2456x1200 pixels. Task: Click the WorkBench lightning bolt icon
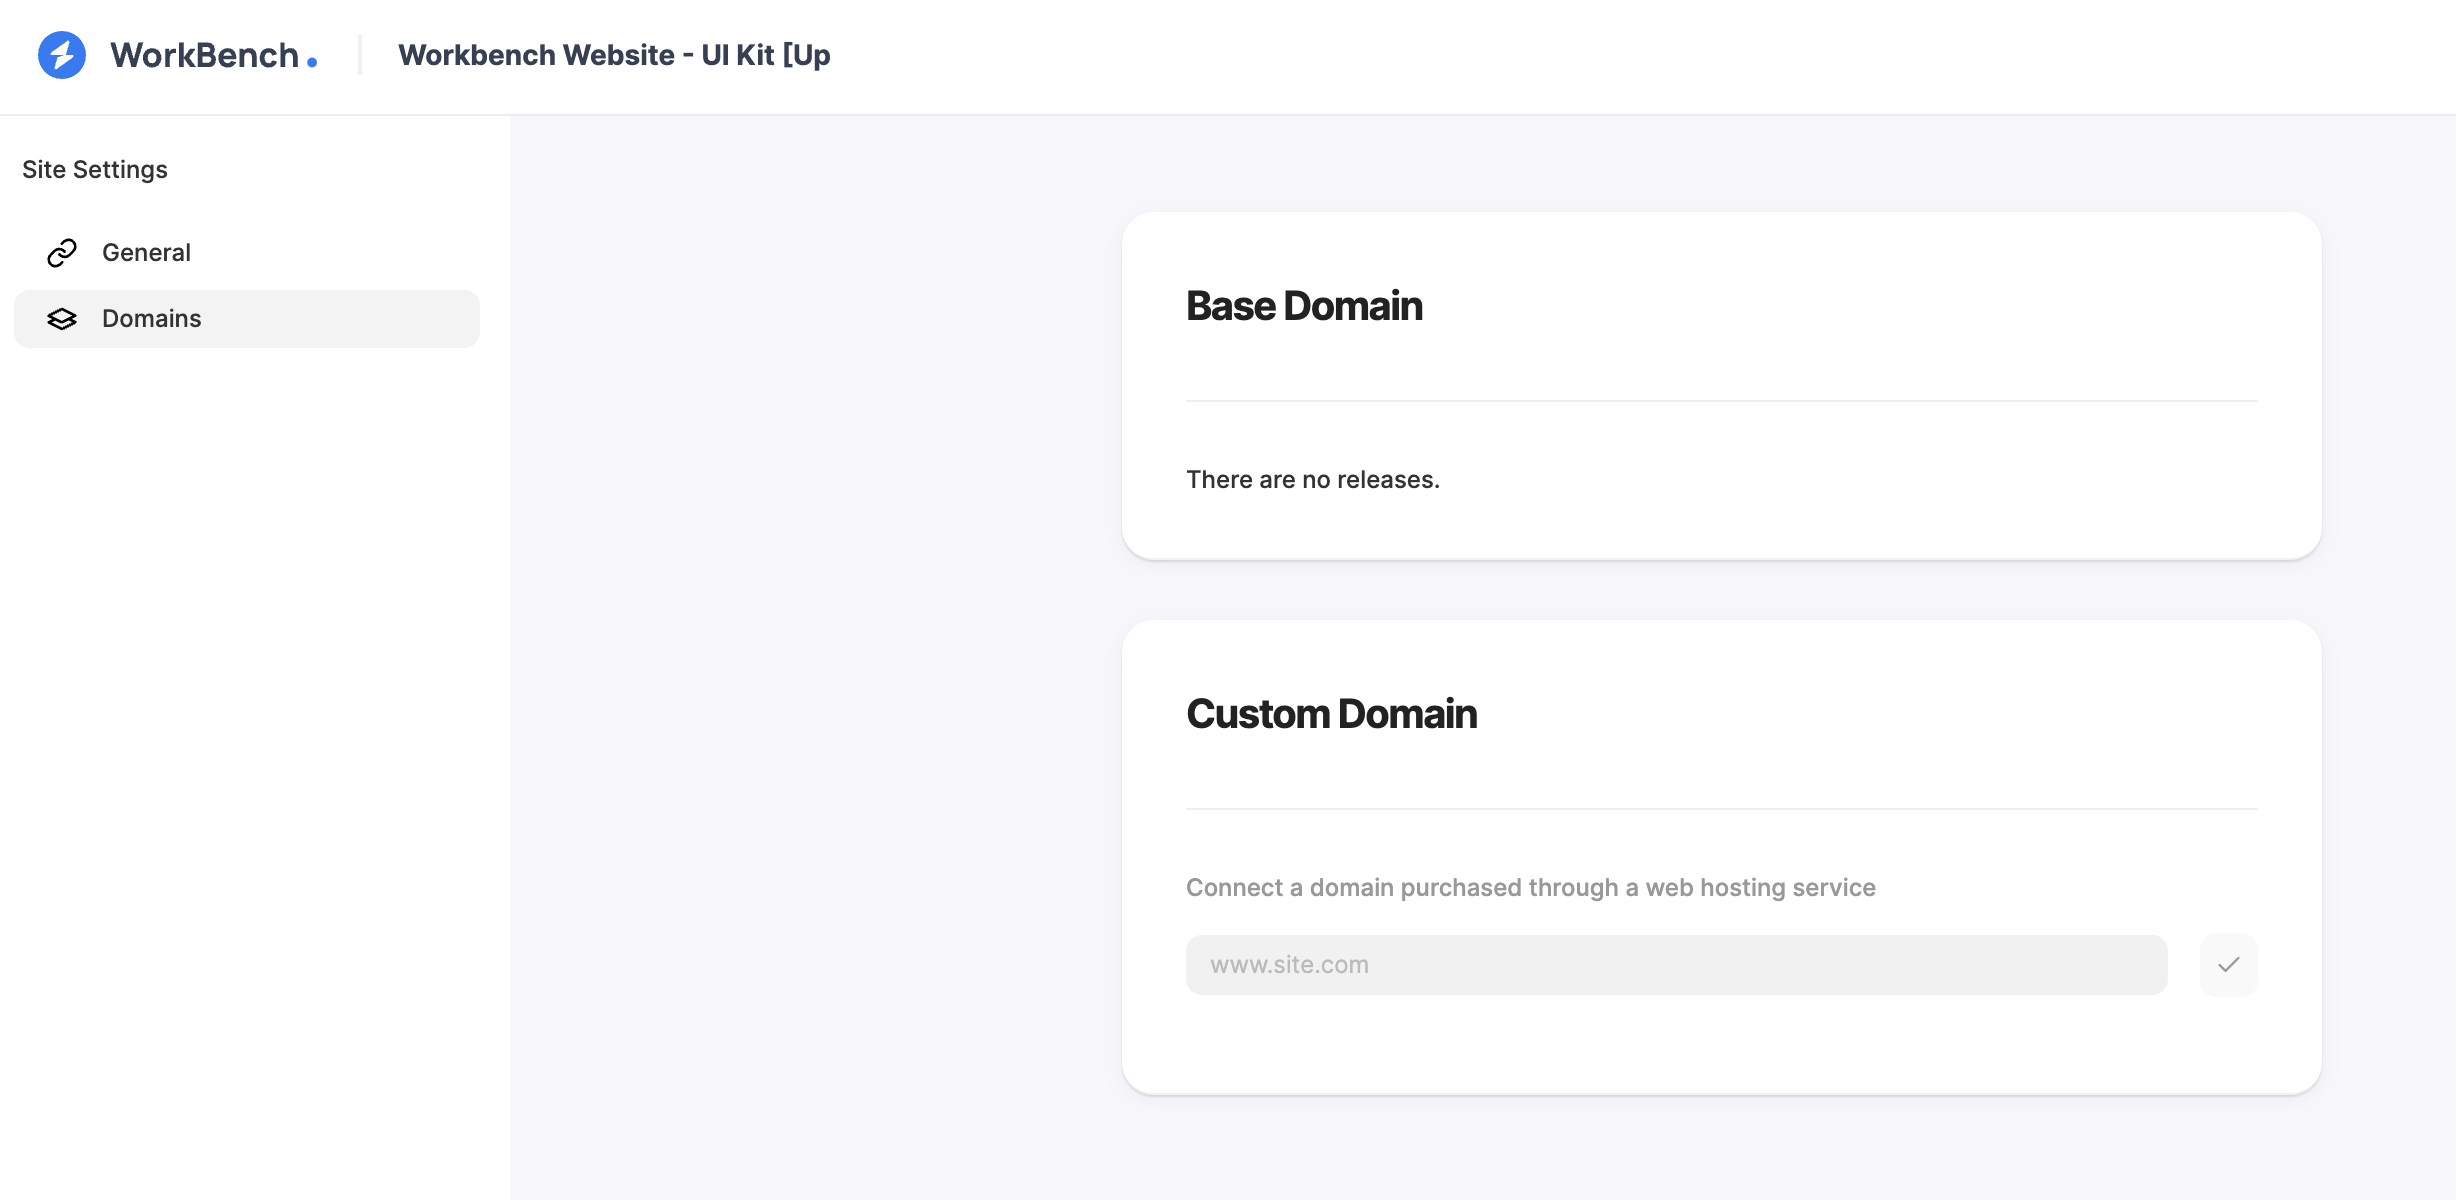(x=60, y=55)
